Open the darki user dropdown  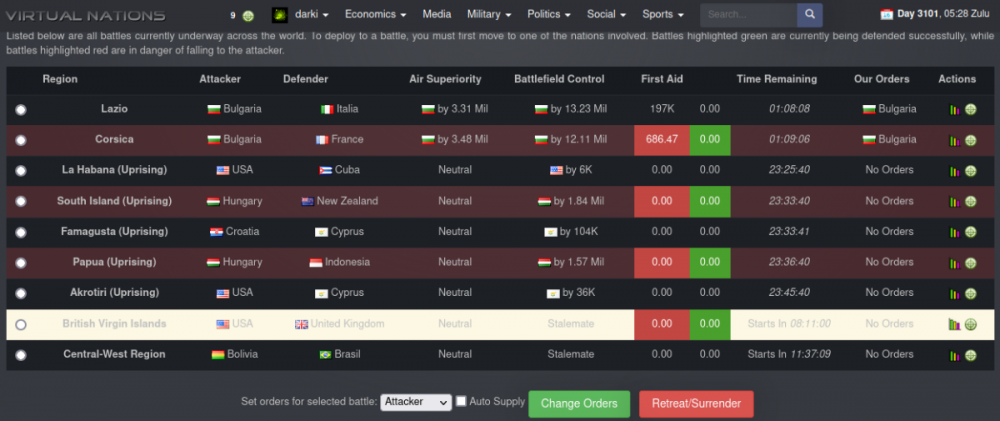pyautogui.click(x=300, y=14)
